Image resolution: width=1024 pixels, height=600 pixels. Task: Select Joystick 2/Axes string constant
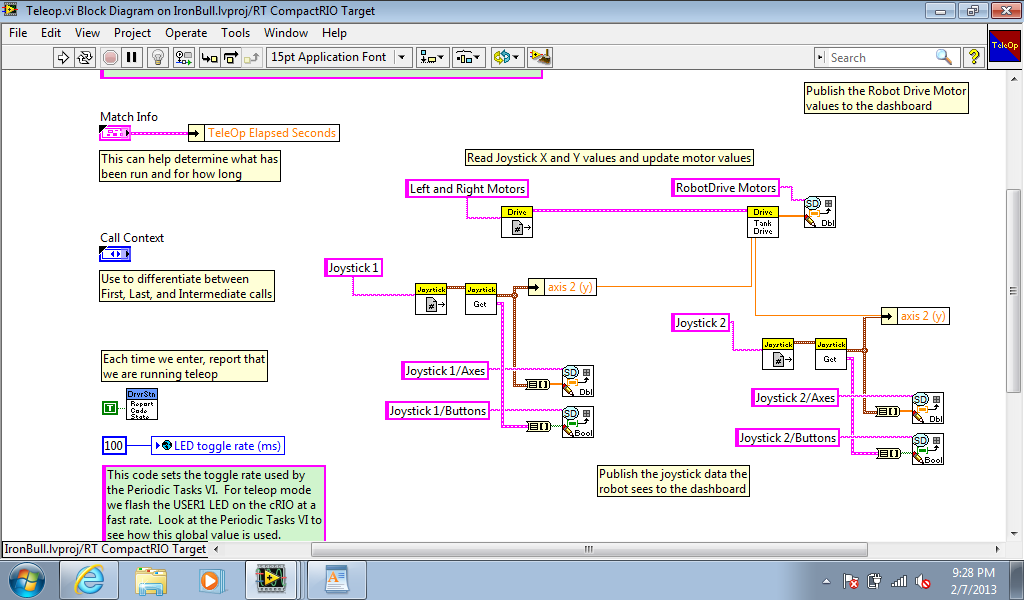(x=795, y=398)
